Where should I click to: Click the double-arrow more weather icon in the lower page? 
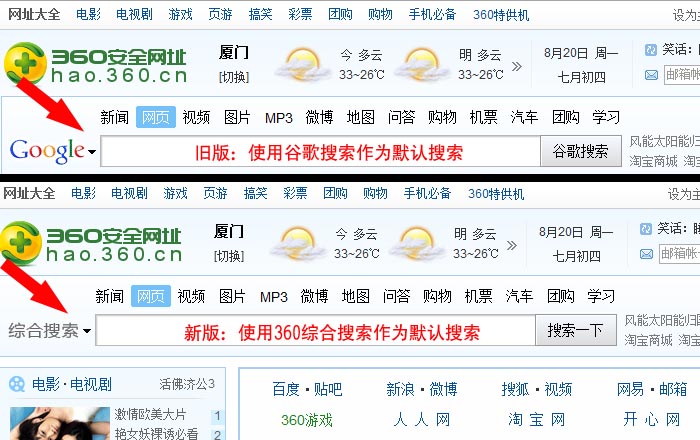(512, 245)
